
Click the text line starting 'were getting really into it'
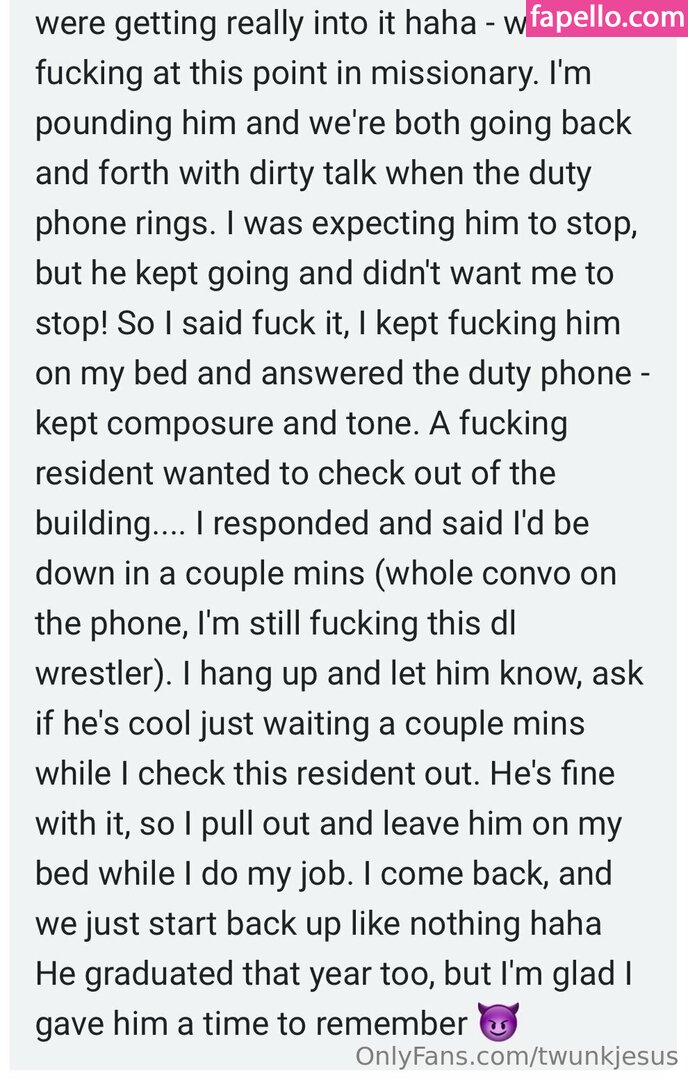[x=270, y=23]
